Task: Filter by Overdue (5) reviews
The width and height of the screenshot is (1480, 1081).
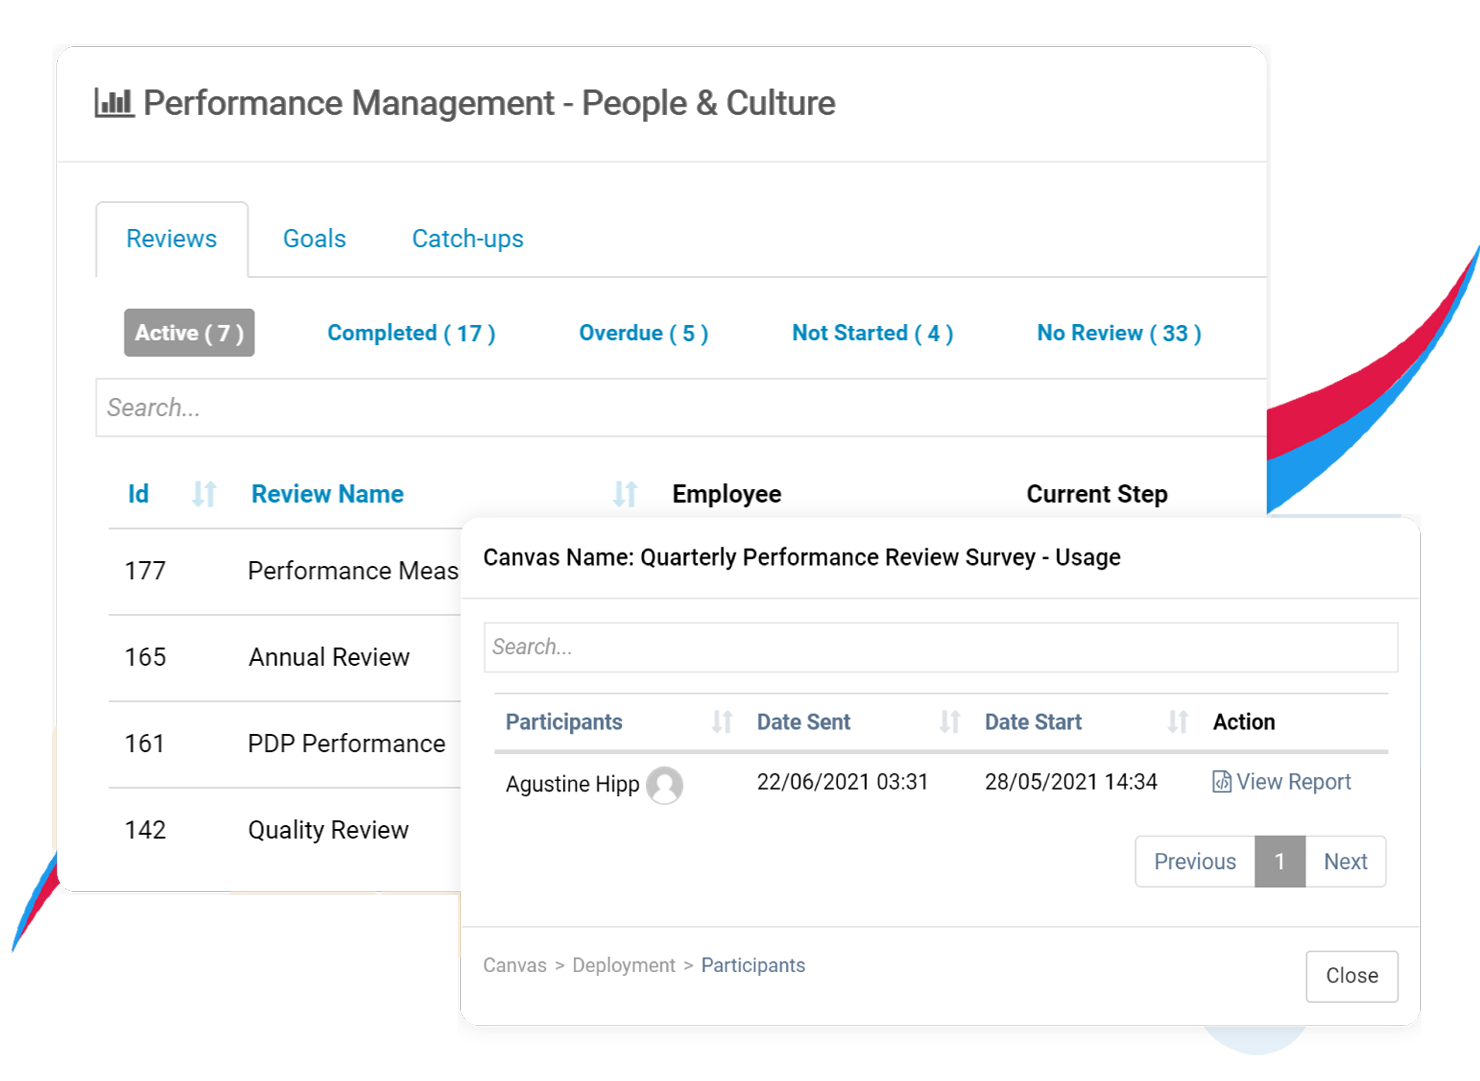Action: 643,332
